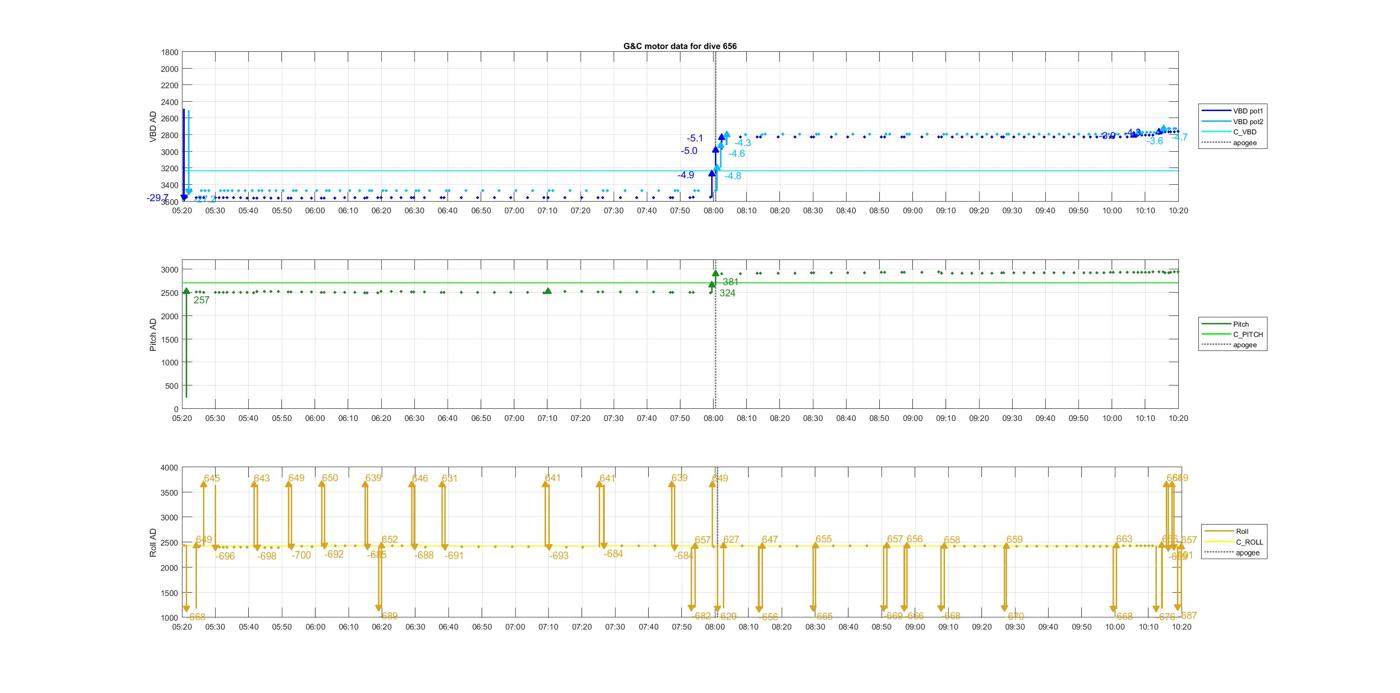Click the '500' tick on Pitch axis

[x=172, y=386]
